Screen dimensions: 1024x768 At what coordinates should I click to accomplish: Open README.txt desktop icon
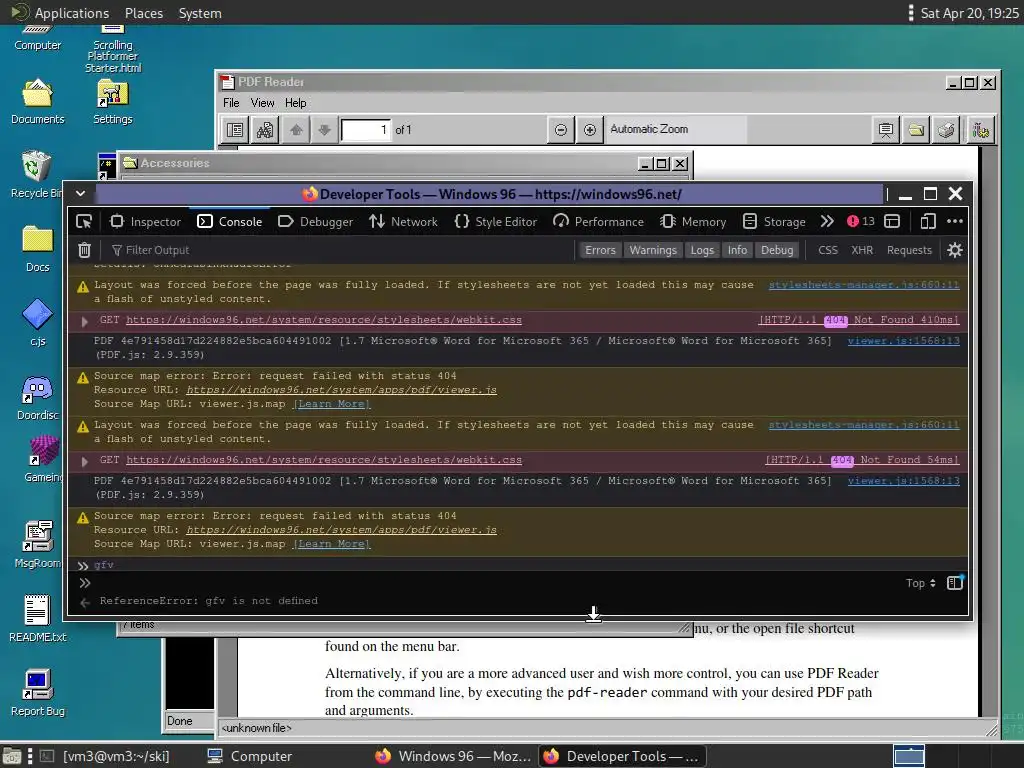[x=37, y=618]
